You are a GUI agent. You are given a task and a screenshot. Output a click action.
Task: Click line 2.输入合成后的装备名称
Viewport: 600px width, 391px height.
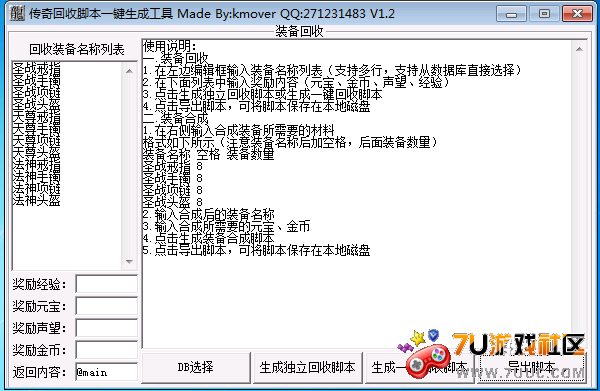(209, 214)
